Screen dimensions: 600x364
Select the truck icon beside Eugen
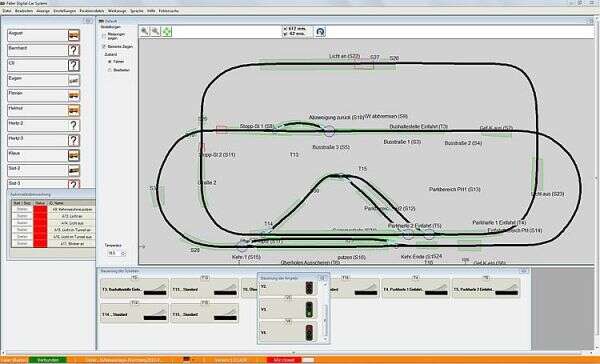74,80
